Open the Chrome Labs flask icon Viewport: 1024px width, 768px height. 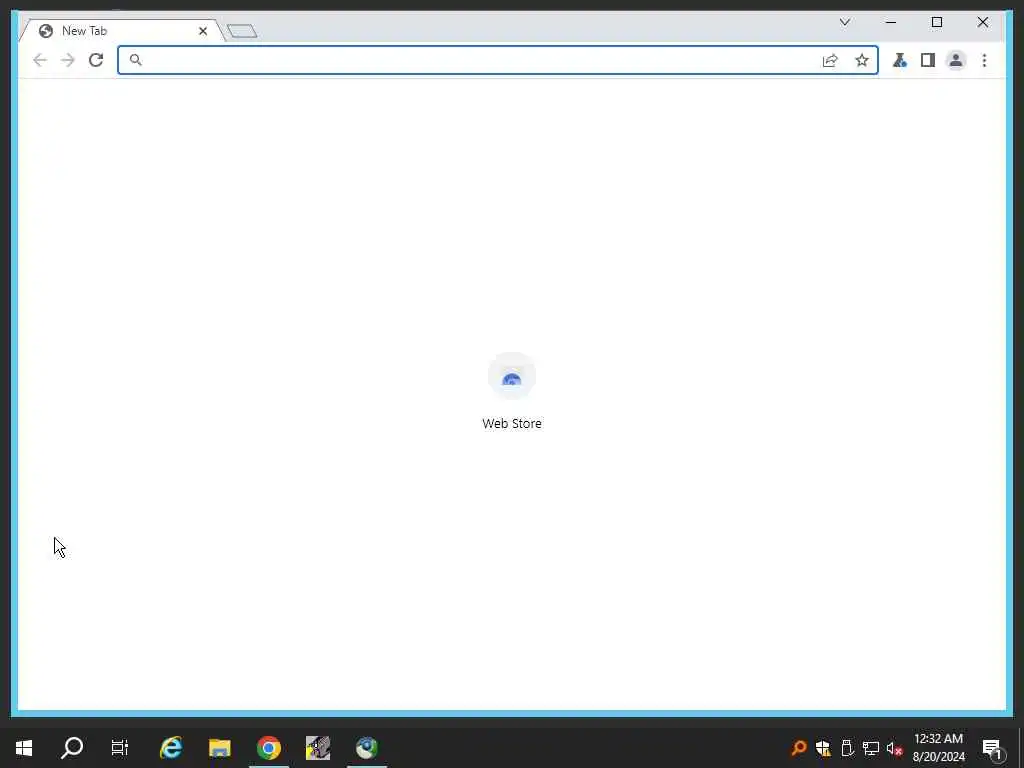click(900, 60)
